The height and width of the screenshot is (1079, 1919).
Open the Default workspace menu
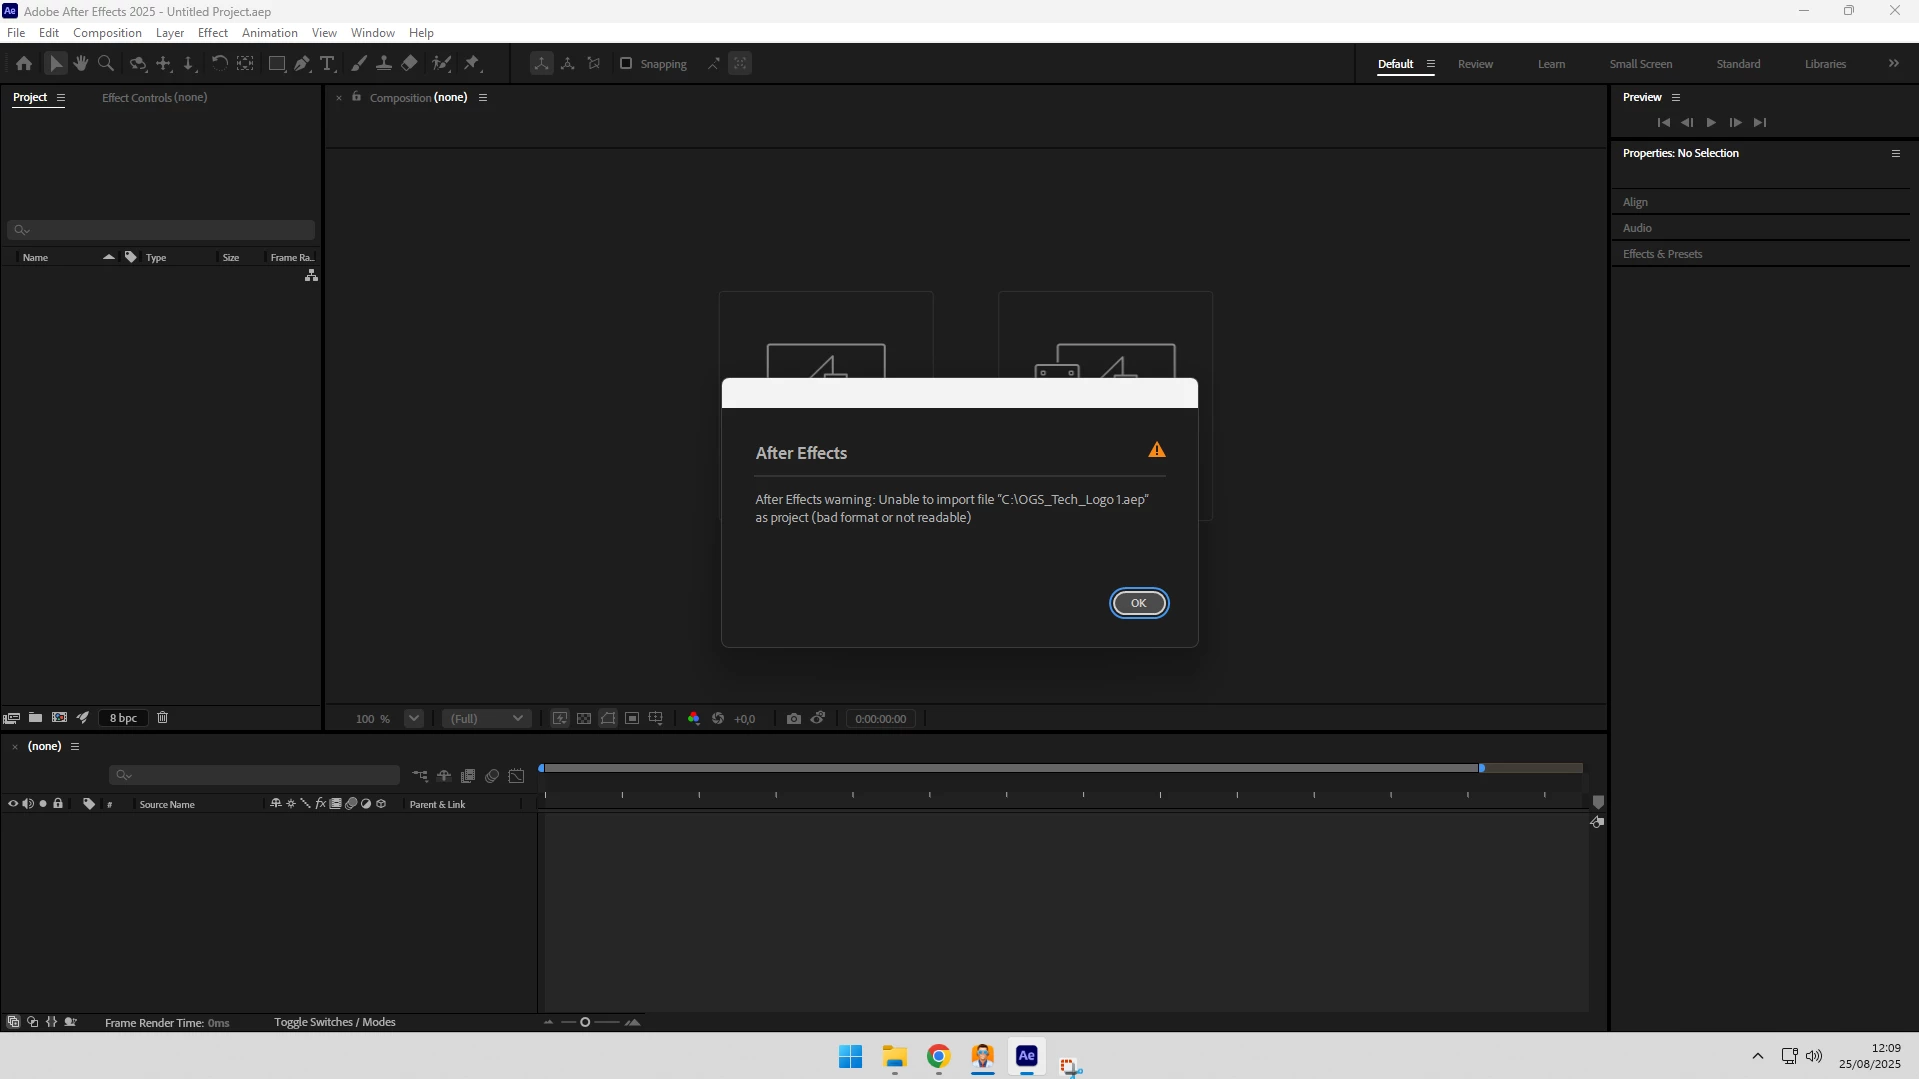tap(1431, 64)
